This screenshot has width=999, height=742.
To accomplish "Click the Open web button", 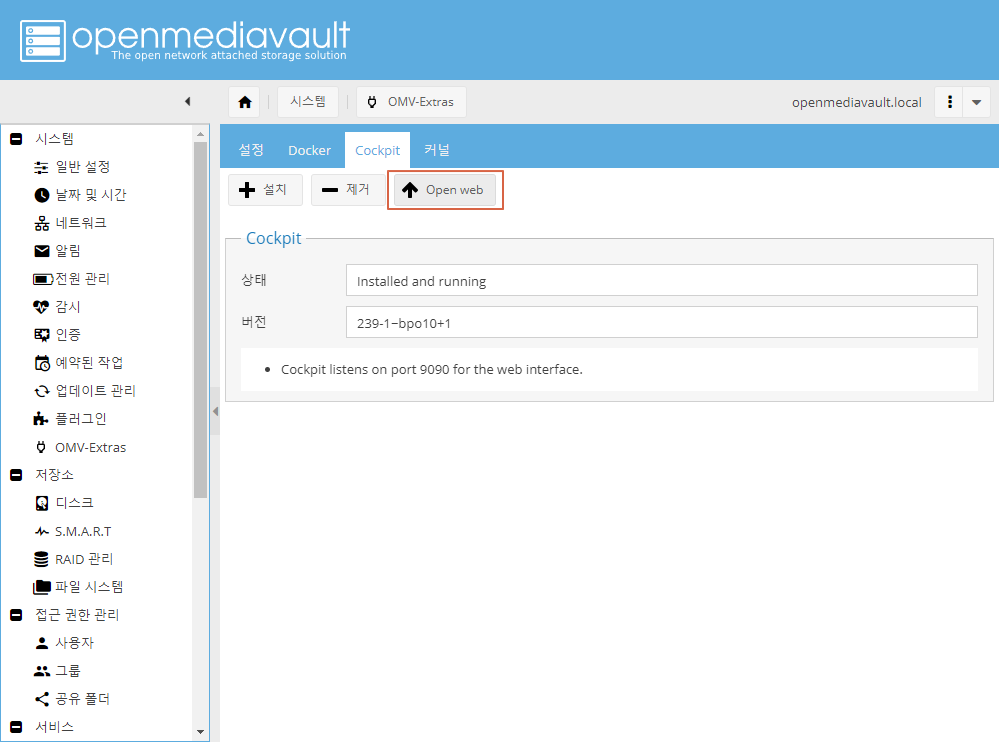I will pyautogui.click(x=445, y=190).
